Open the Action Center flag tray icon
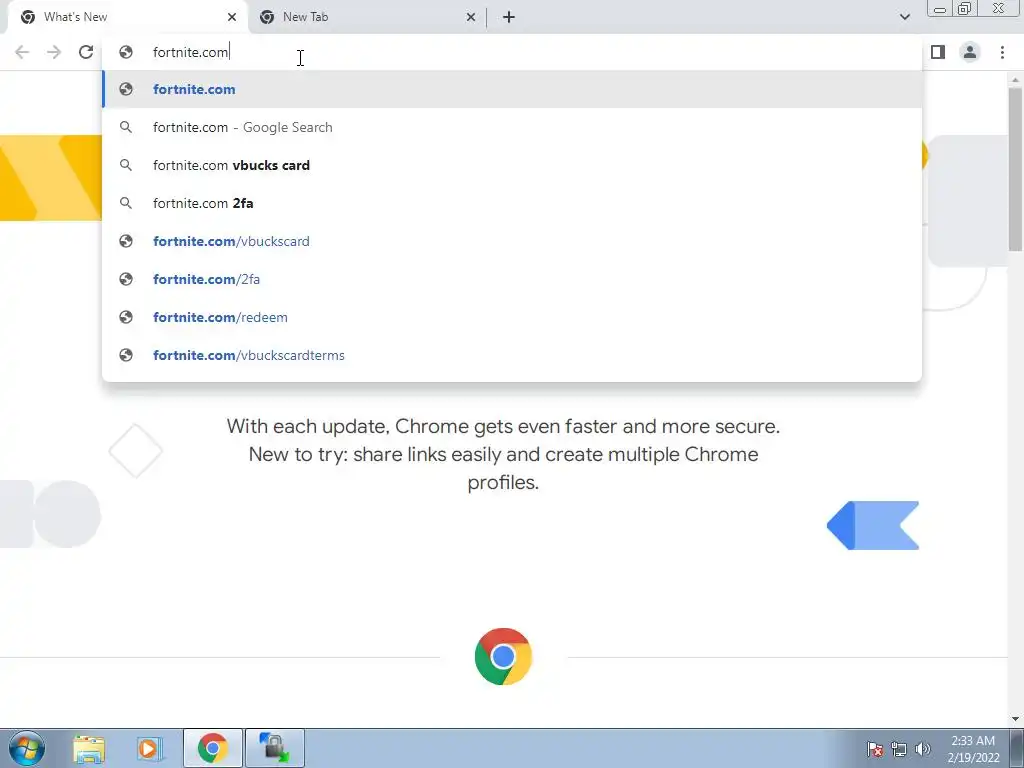Viewport: 1024px width, 768px height. pos(875,749)
